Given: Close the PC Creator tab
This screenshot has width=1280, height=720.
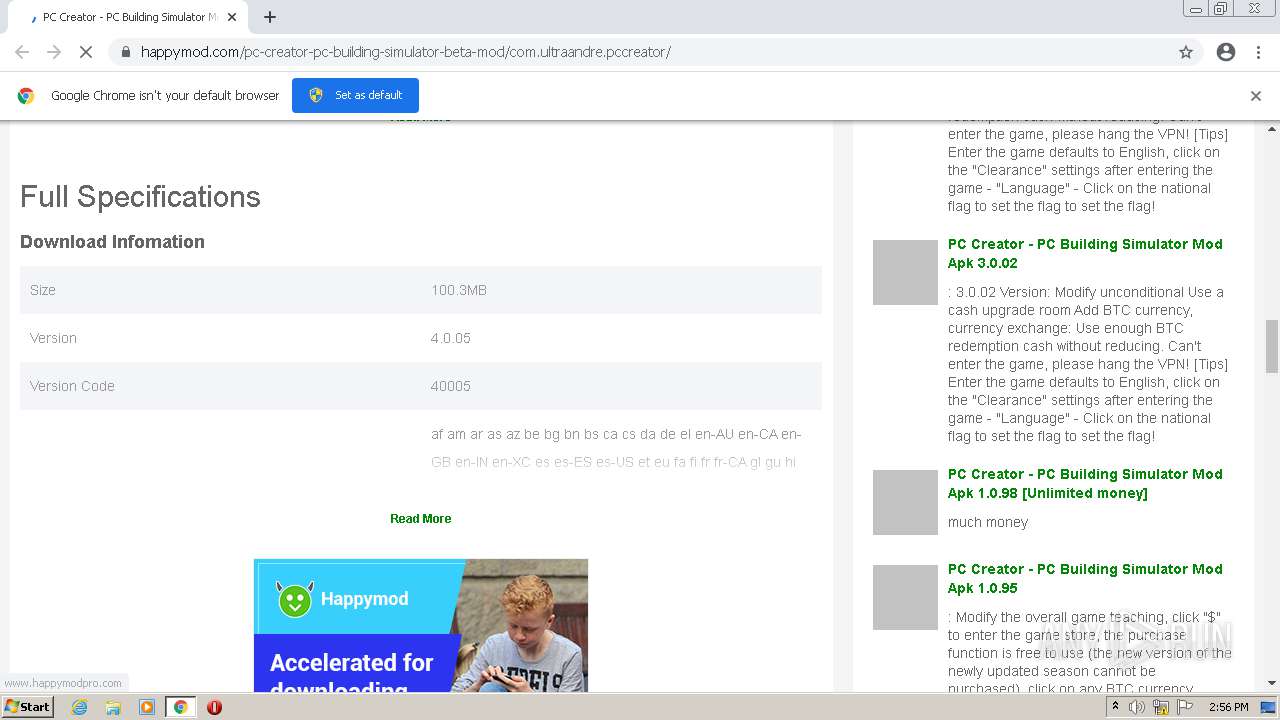Looking at the screenshot, I should [x=232, y=17].
